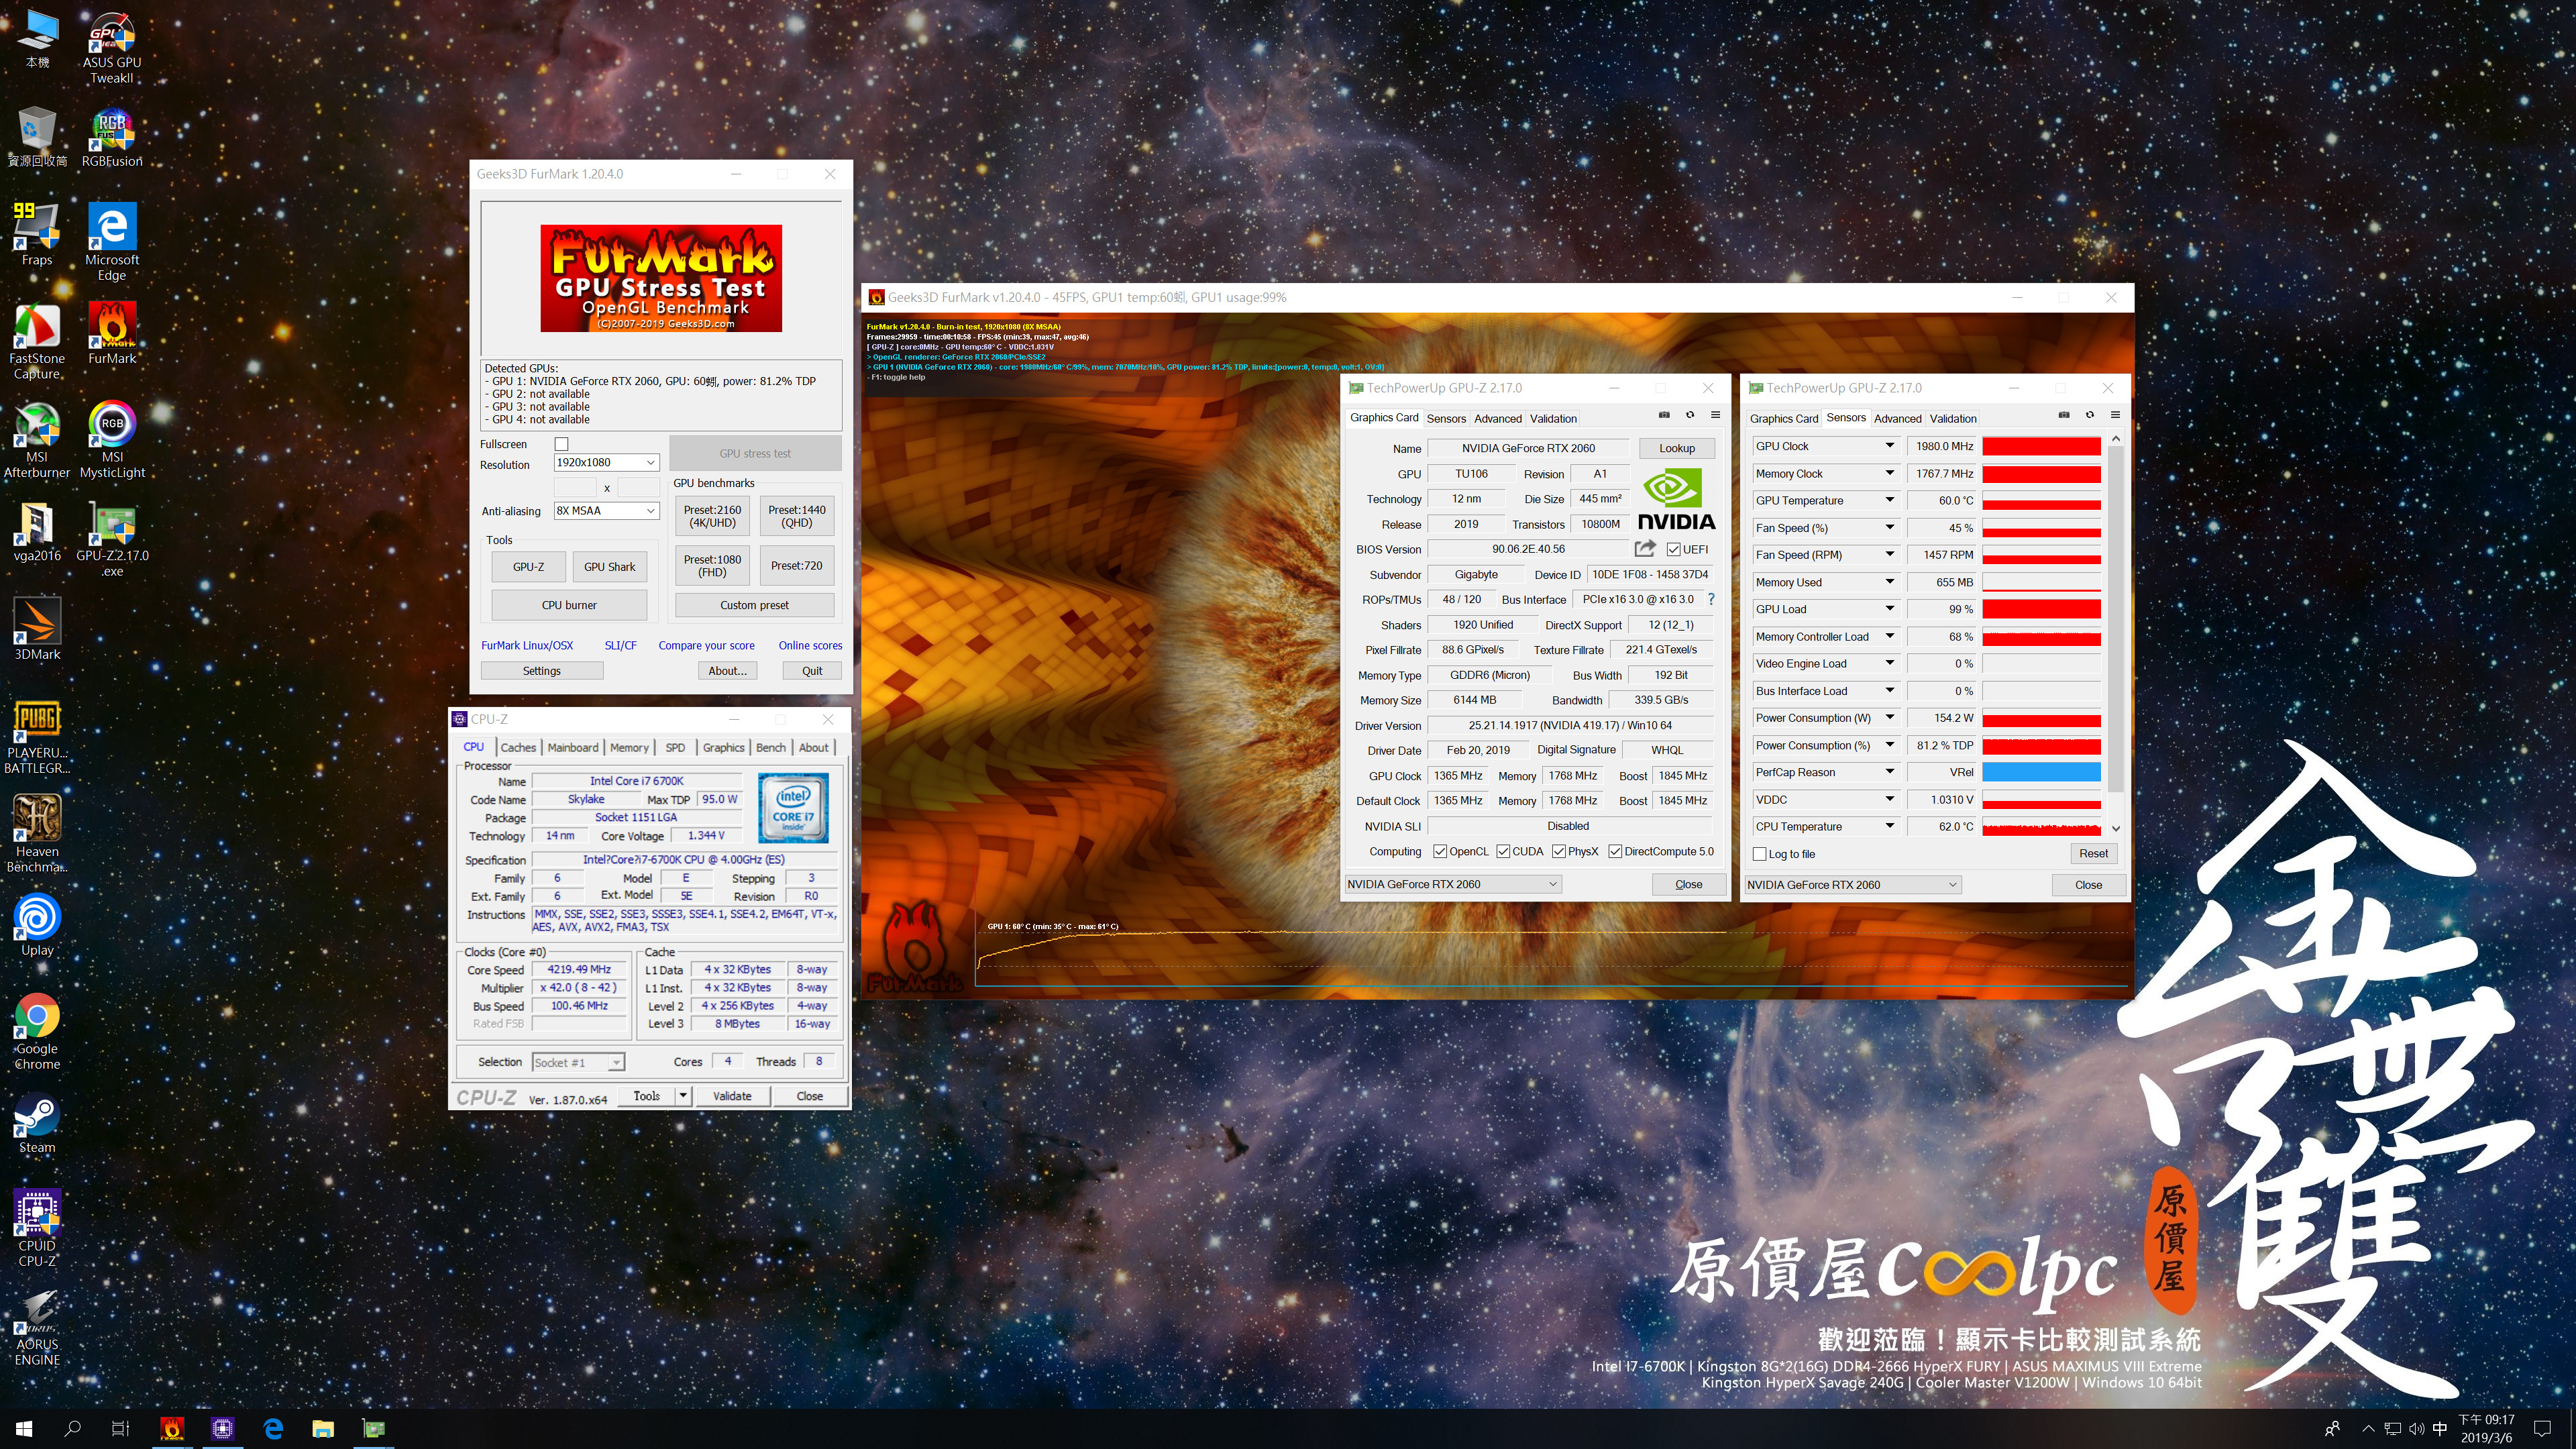The image size is (2576, 1449).
Task: Open GPU-Z.2.17.0.exe desktop icon
Action: pyautogui.click(x=112, y=539)
